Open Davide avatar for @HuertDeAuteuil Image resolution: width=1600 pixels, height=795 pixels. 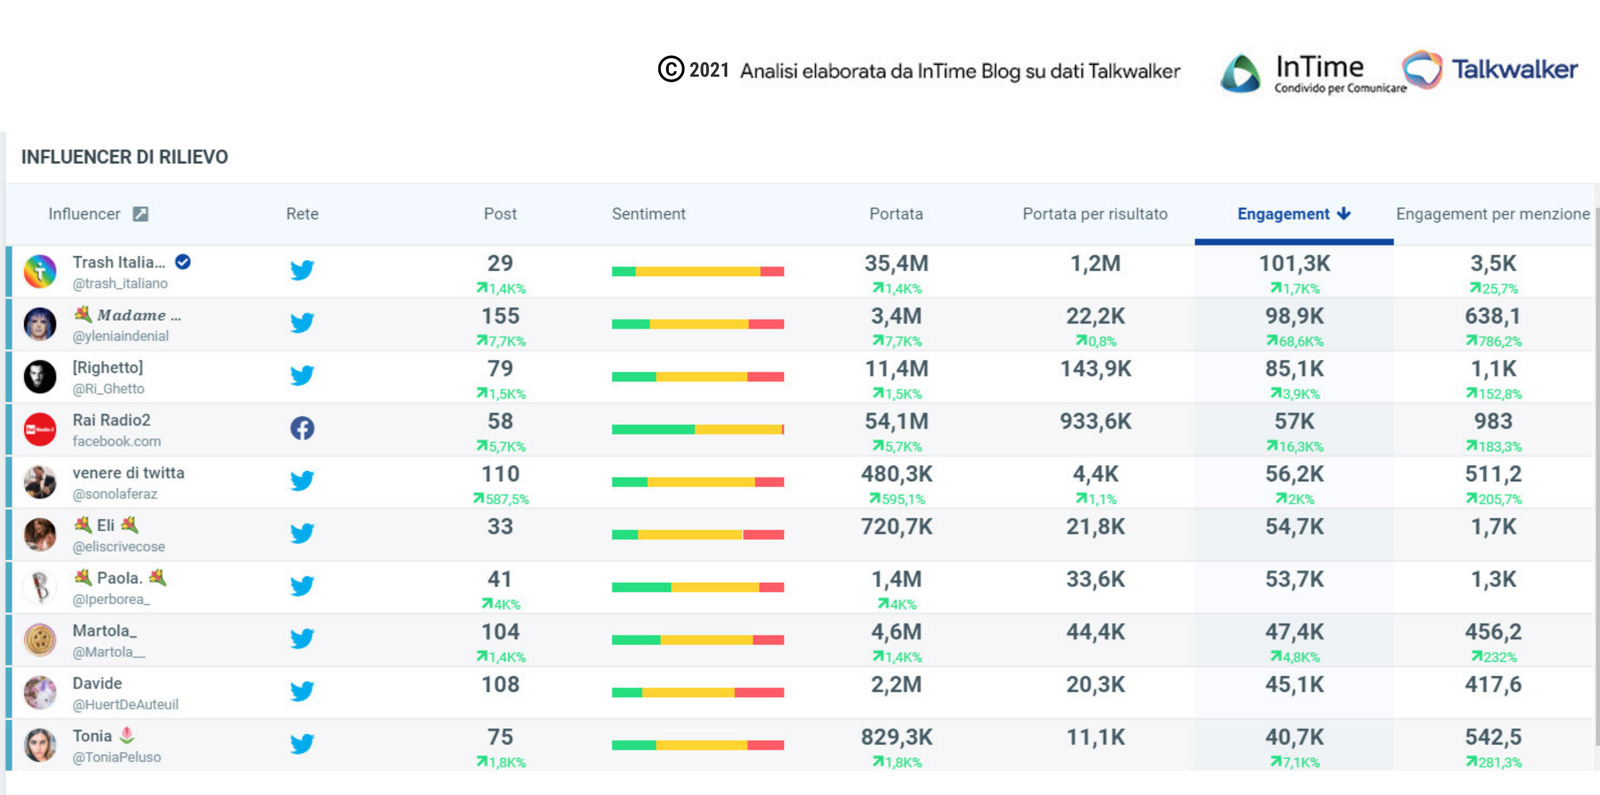40,692
